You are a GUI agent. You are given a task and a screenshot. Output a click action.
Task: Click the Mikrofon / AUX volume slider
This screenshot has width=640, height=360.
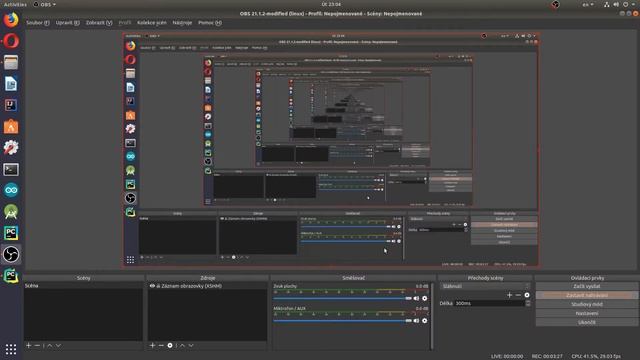[343, 321]
